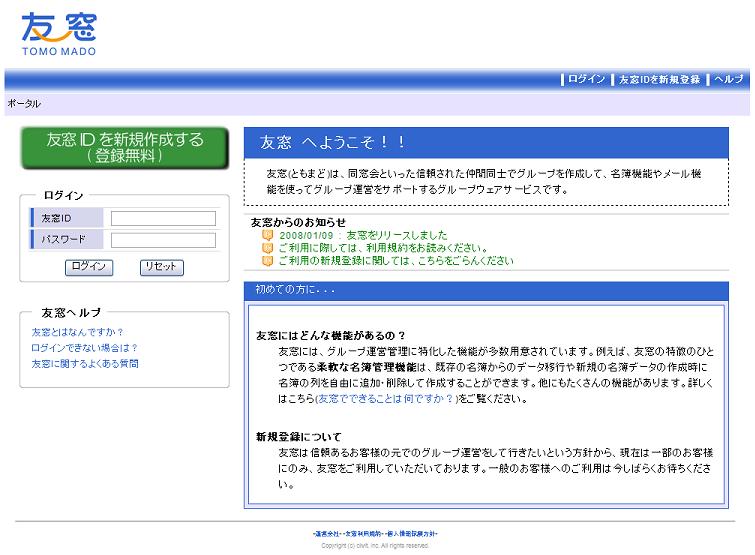Open the ログインできない場合は？ help link
Viewport: 755px width, 555px height.
click(x=84, y=348)
